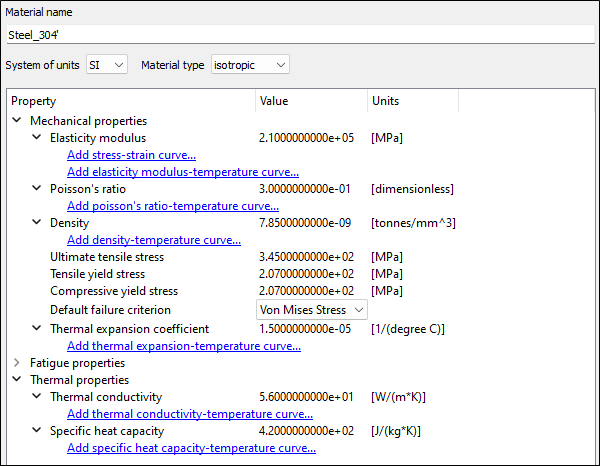The height and width of the screenshot is (466, 600).
Task: Collapse the Density property row
Action: coord(37,223)
